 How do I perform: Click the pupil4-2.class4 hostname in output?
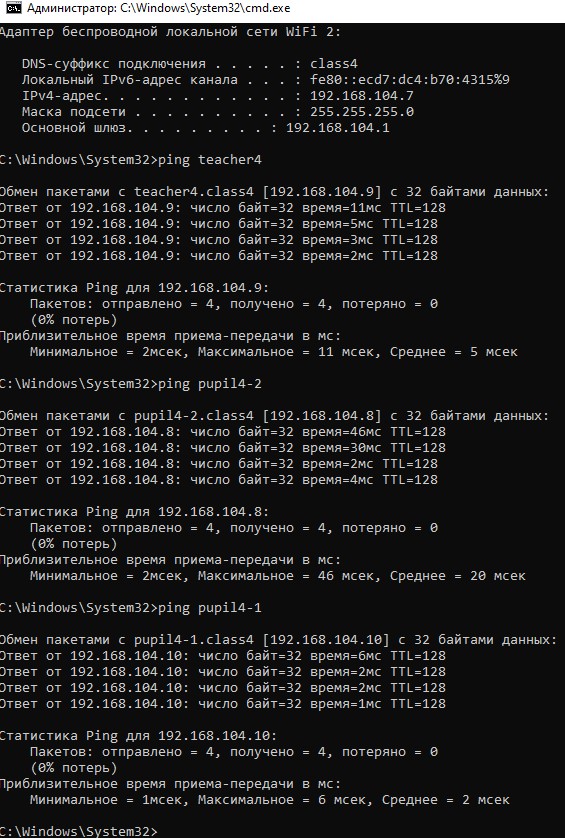pyautogui.click(x=194, y=416)
